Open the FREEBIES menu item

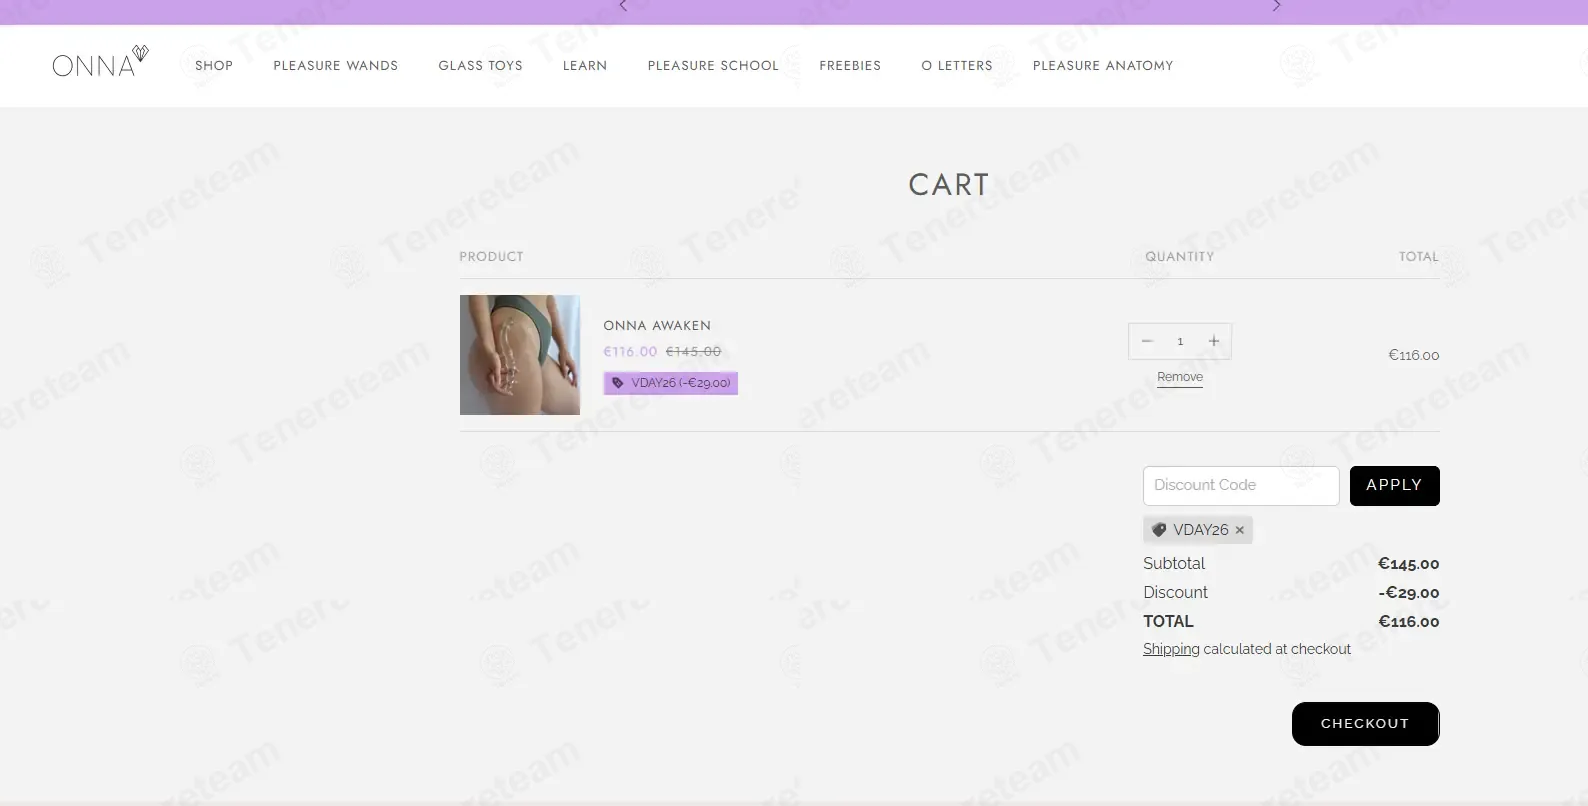click(x=850, y=66)
